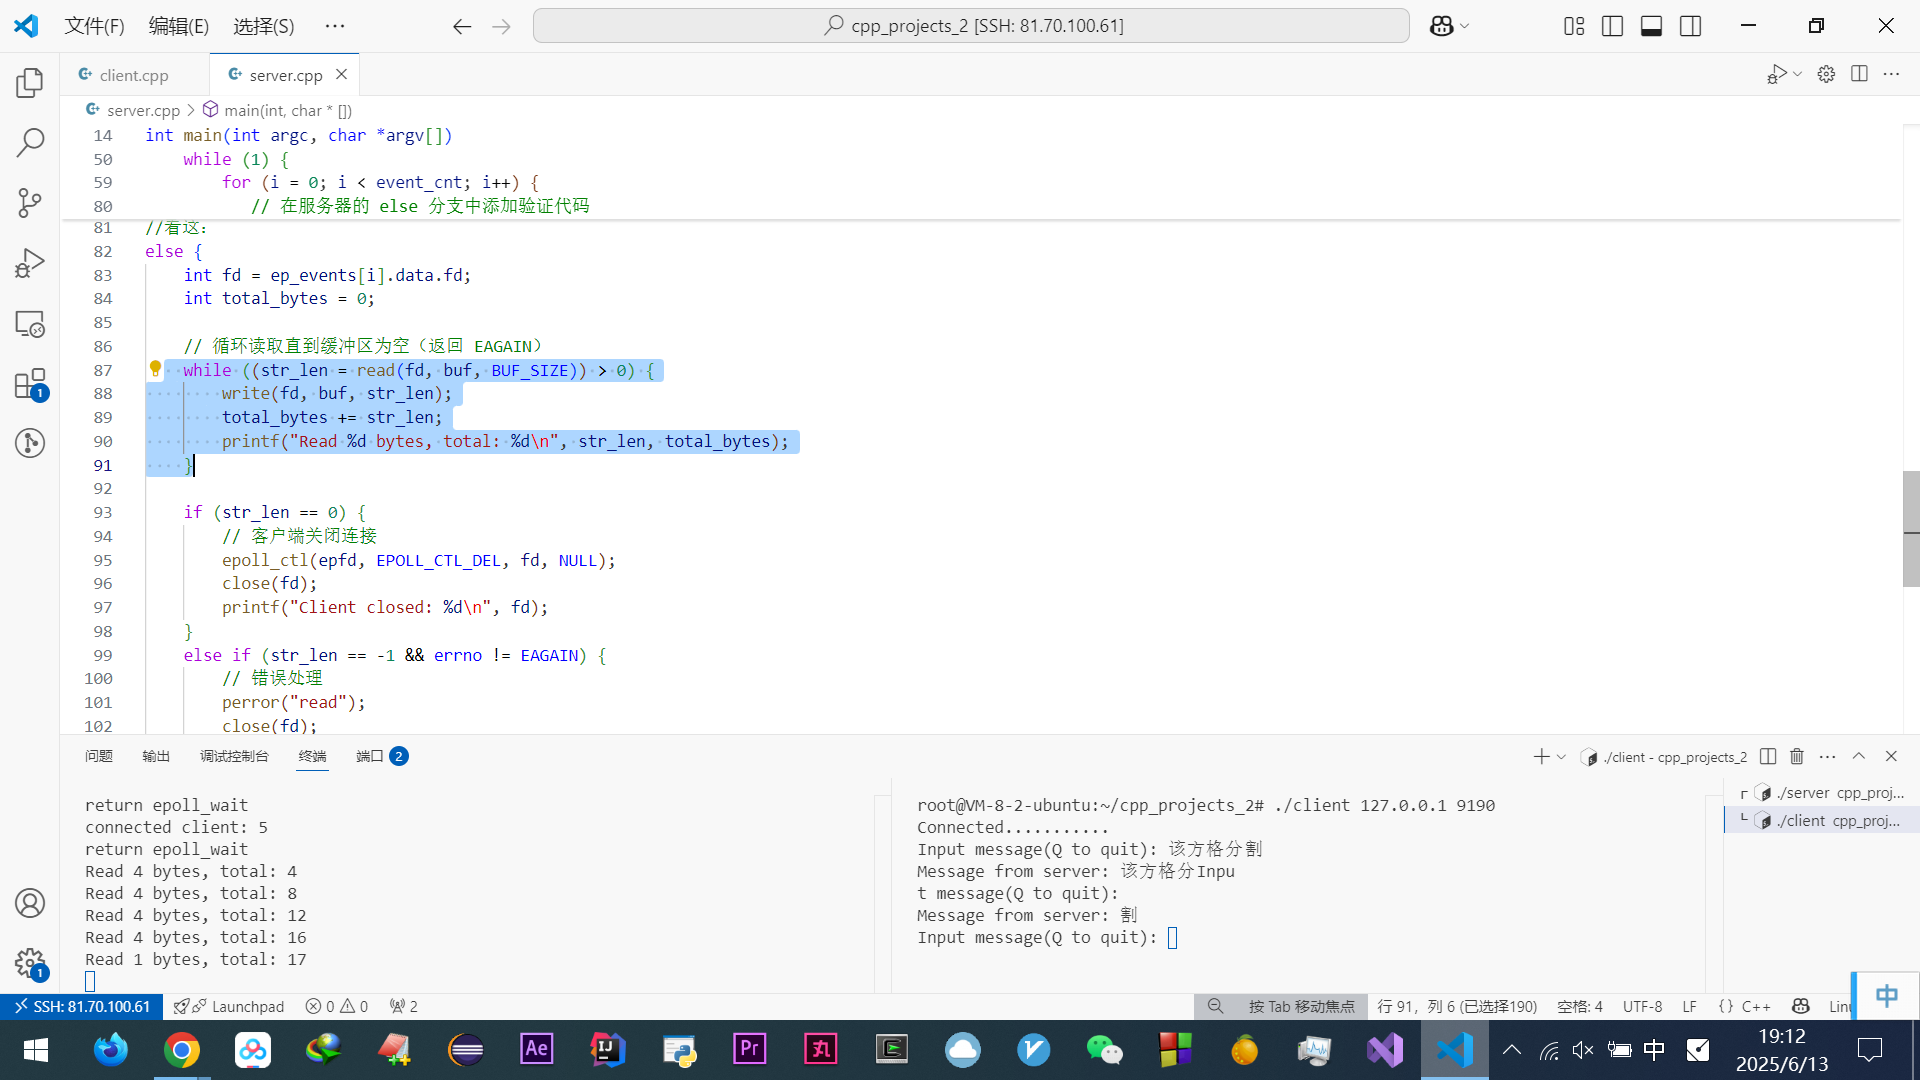Click UTF-8 encoding in status bar

point(1642,1006)
